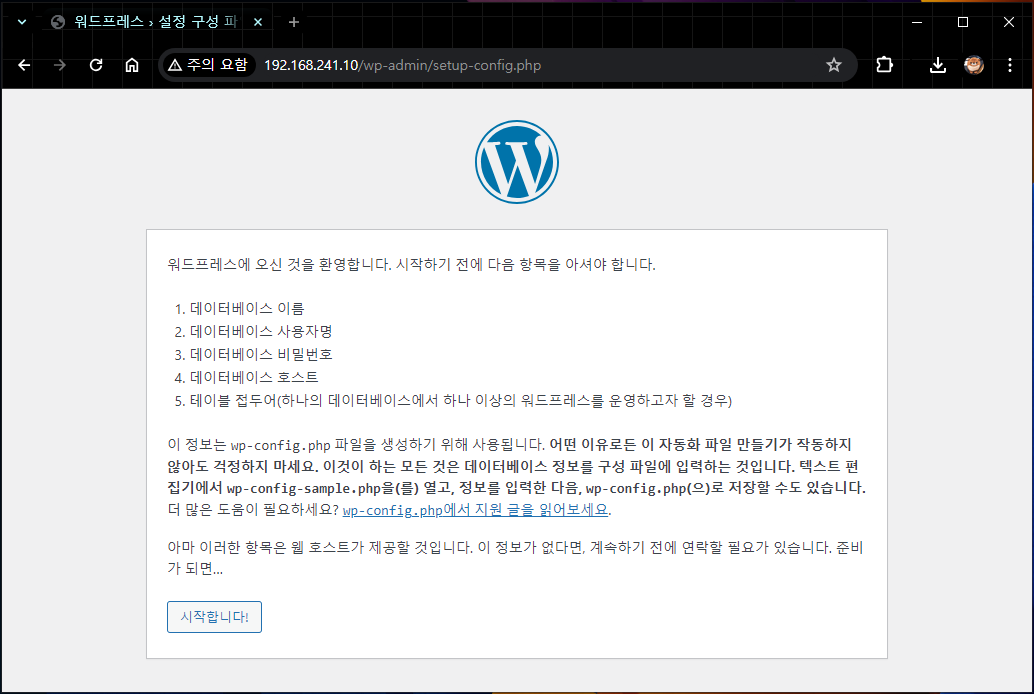Minimize the browser window

pos(917,22)
